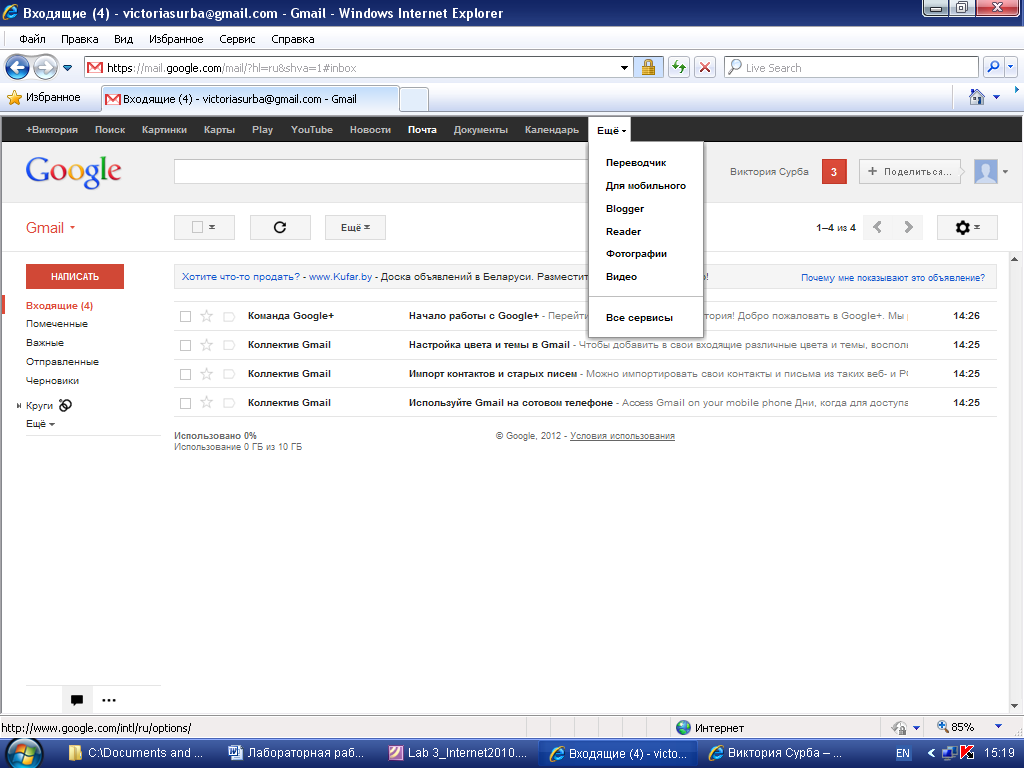Go to older messages with right chevron
Screen dimensions: 1024x768
(908, 227)
